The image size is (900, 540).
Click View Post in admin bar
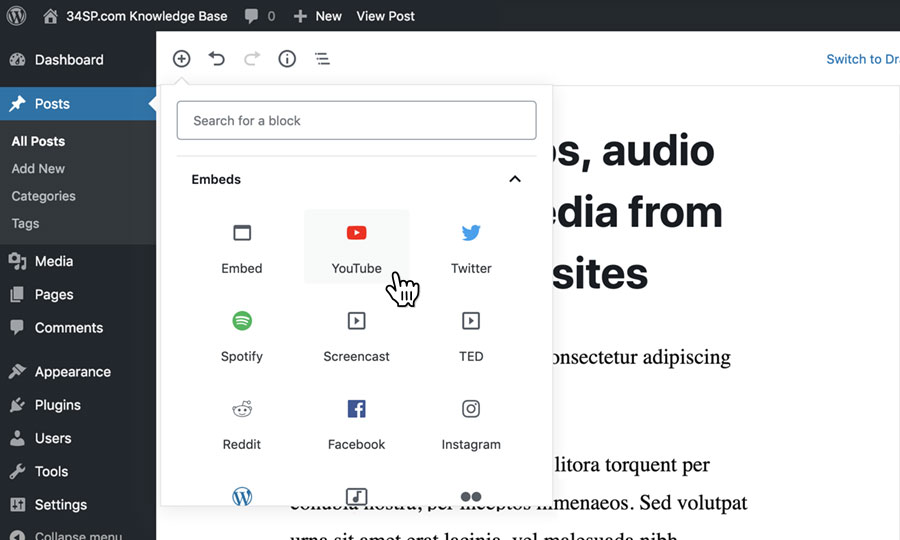385,16
